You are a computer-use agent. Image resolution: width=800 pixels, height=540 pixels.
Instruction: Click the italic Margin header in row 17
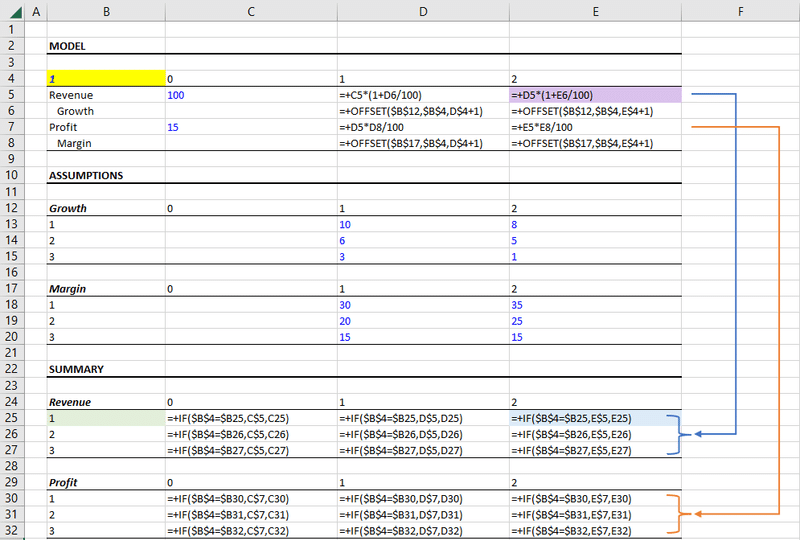[x=67, y=289]
